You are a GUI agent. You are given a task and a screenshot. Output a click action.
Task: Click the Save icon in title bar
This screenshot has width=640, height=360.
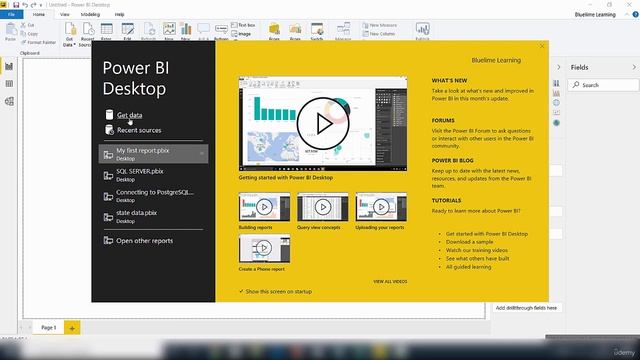(16, 5)
